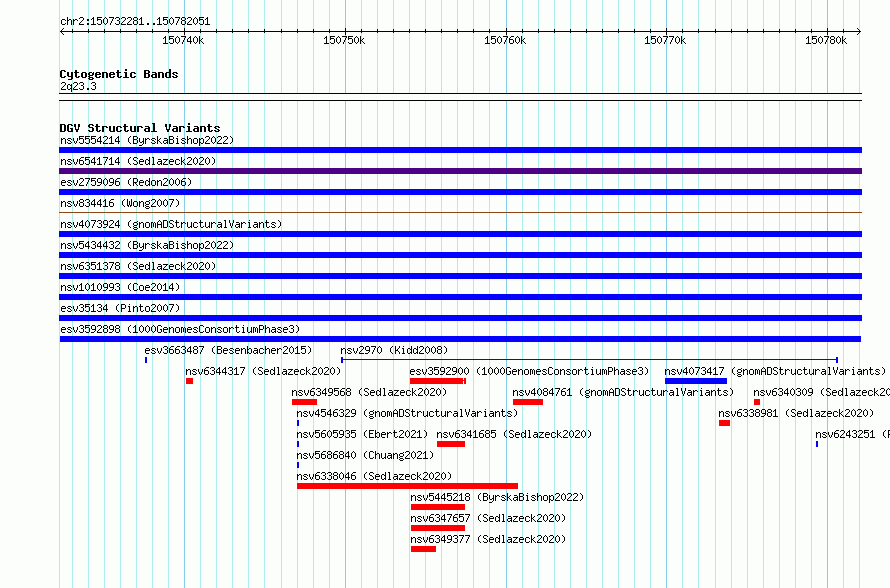890x588 pixels.
Task: Click the long red bar under nsv6338046
Action: pyautogui.click(x=408, y=486)
